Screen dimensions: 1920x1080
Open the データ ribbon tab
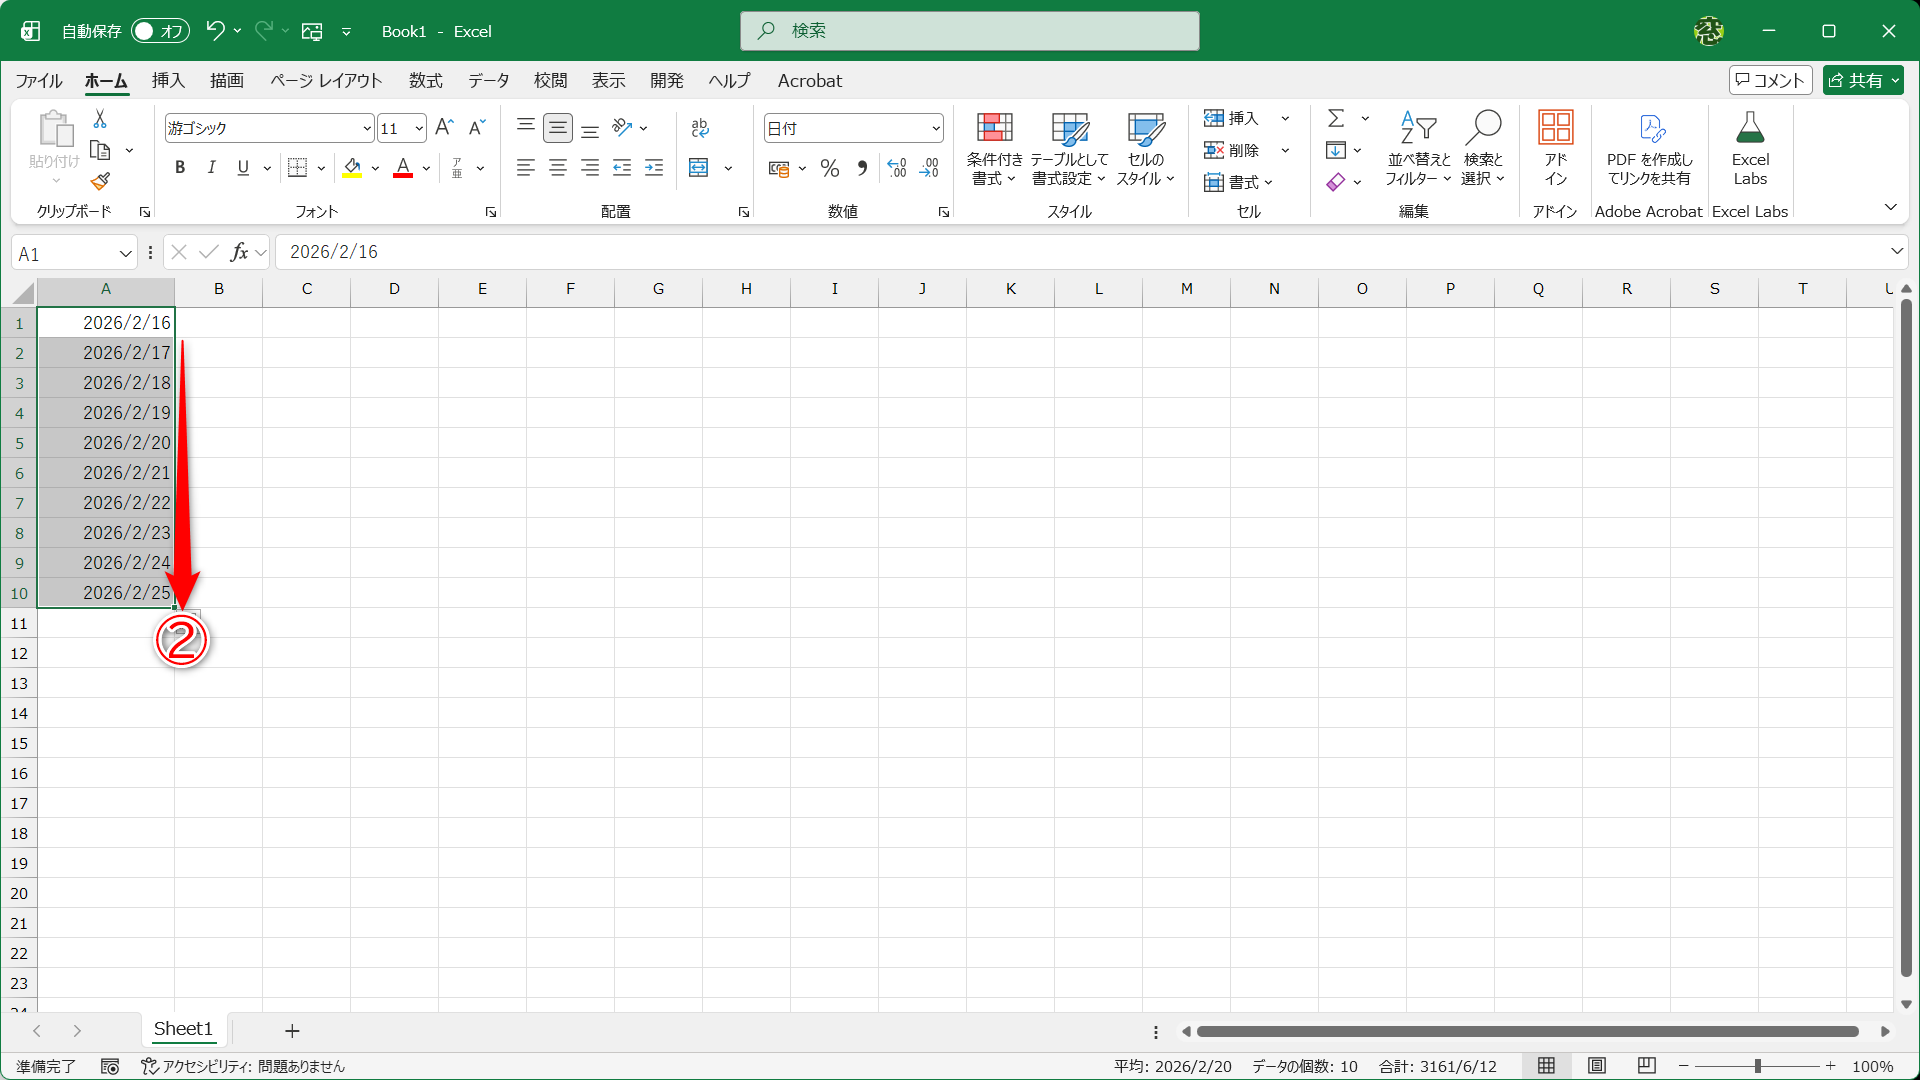point(488,81)
